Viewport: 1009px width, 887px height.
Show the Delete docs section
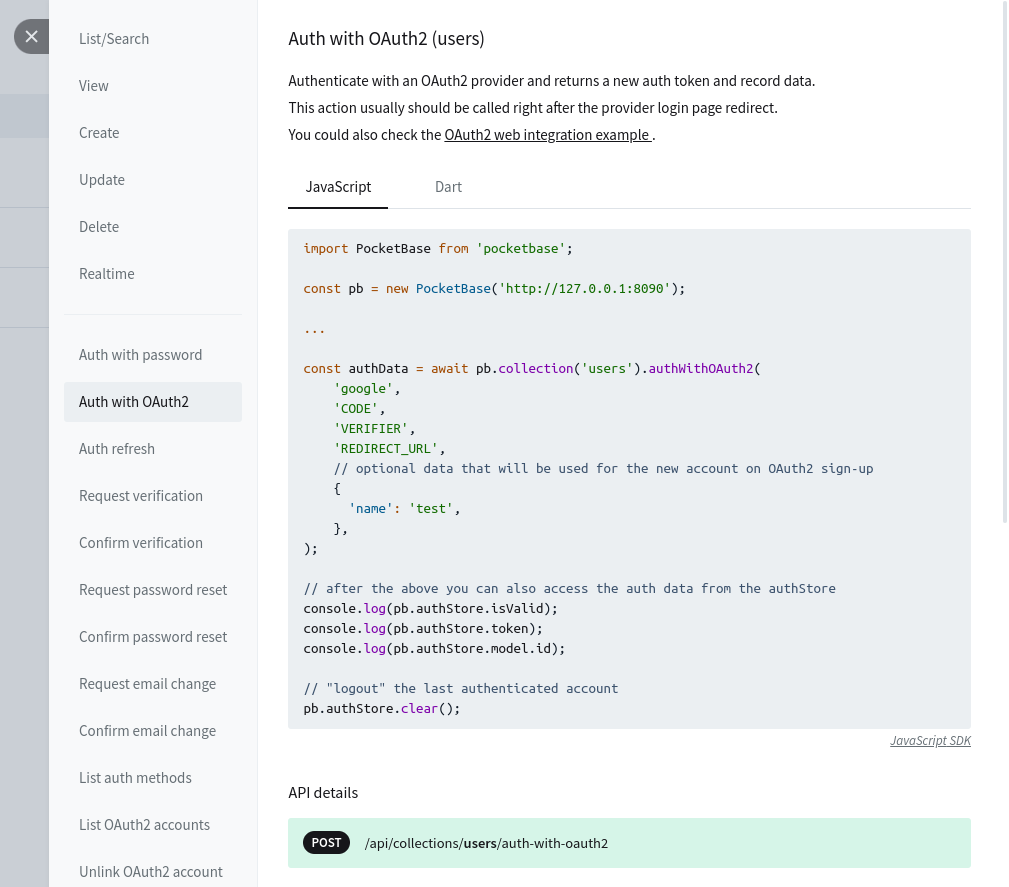click(99, 227)
